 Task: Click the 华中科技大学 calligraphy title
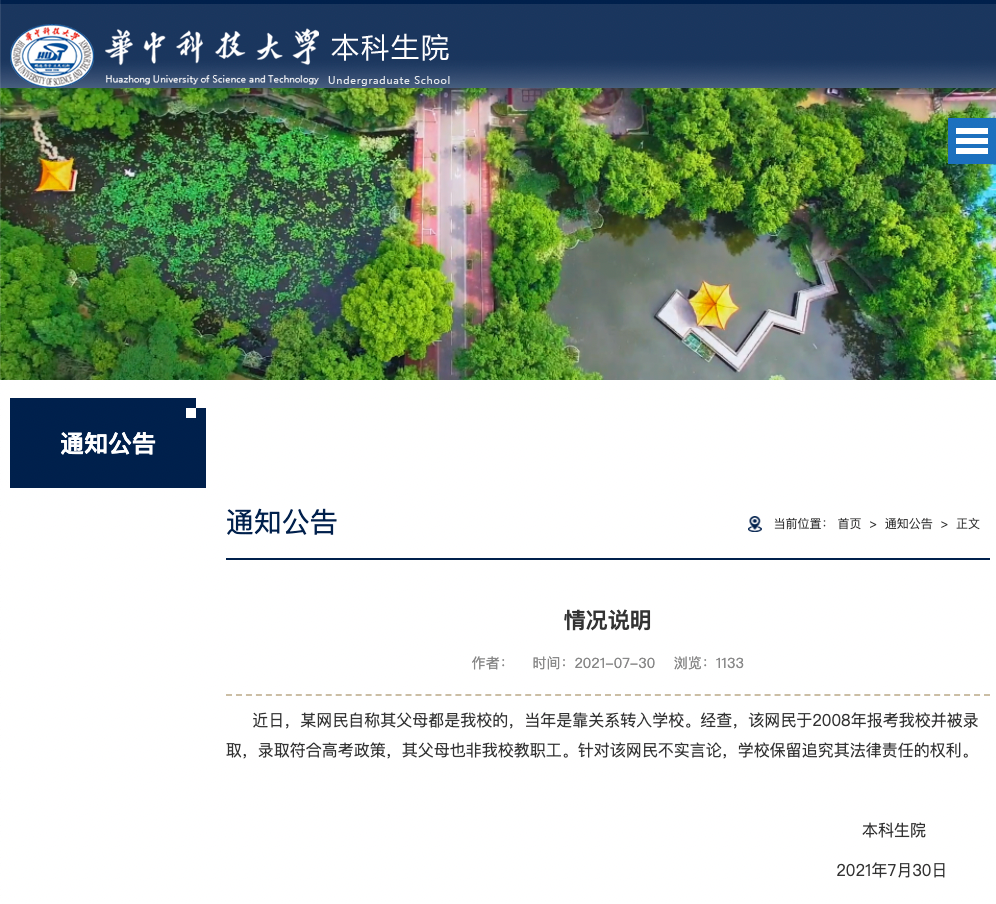(x=212, y=48)
